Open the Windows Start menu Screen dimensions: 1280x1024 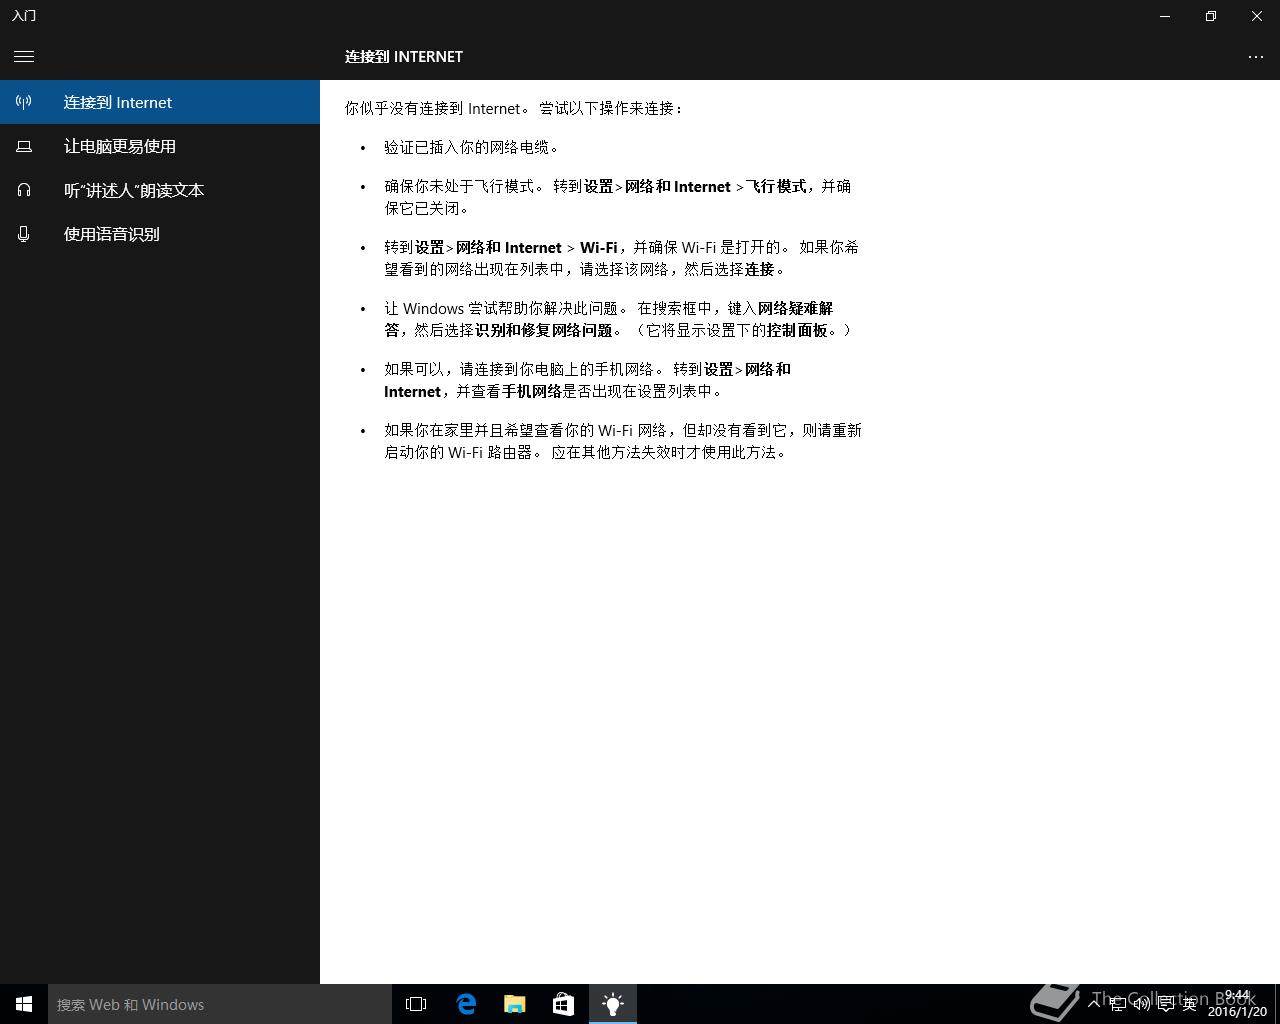pos(24,1004)
